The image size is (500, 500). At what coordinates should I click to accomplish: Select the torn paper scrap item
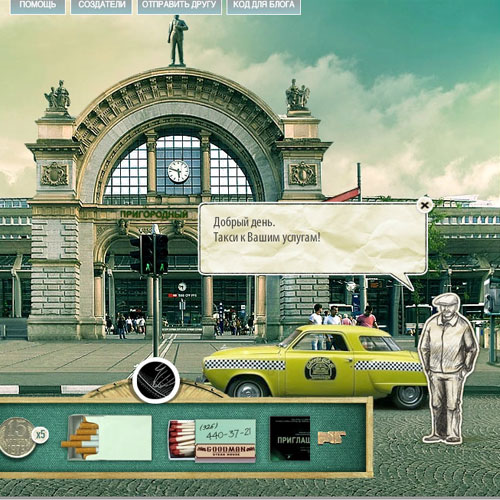pos(331,438)
